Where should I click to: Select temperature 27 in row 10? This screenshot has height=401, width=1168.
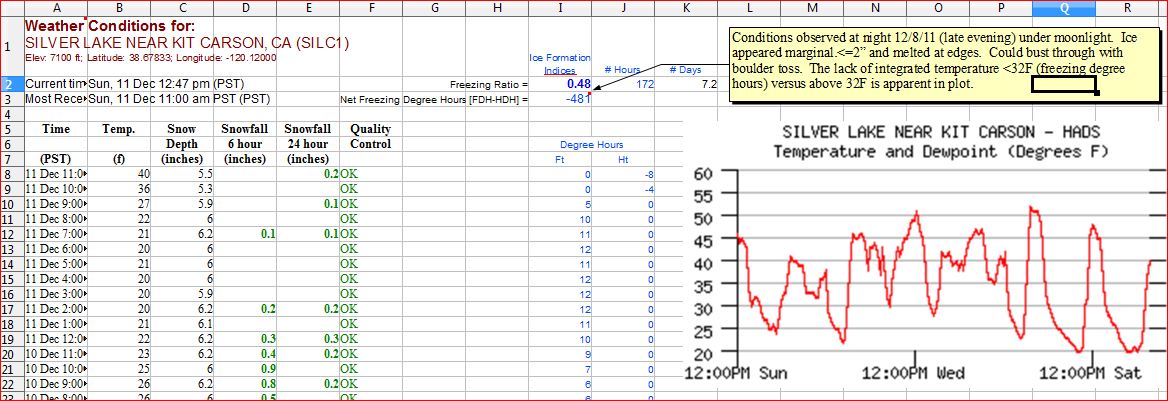click(119, 203)
